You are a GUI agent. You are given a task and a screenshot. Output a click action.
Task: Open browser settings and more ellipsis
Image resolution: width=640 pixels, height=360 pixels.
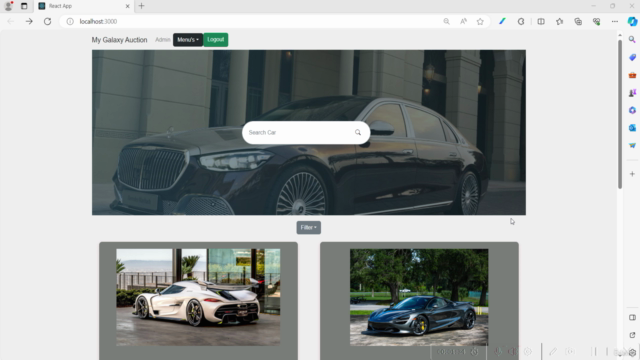tap(615, 22)
